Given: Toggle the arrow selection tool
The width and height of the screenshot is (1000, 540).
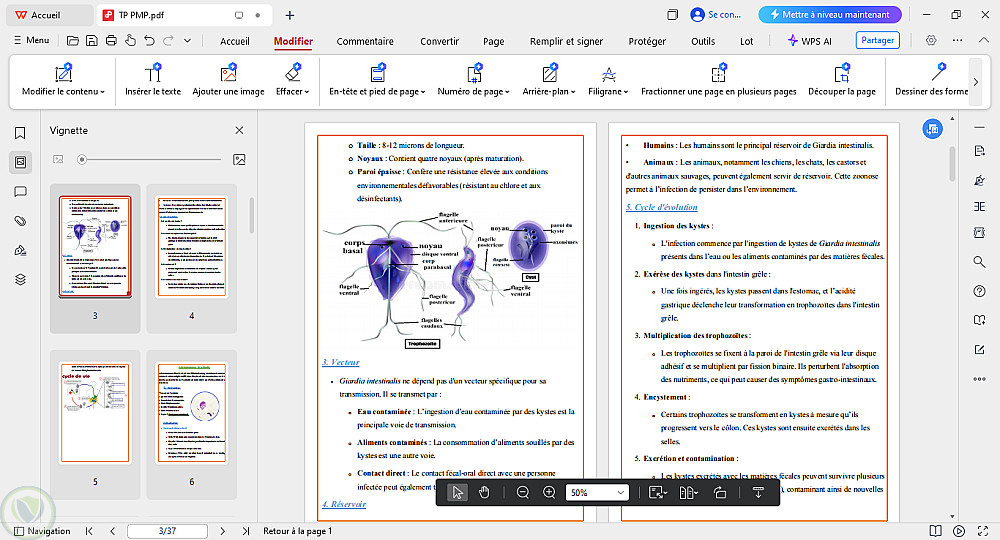Looking at the screenshot, I should click(x=457, y=492).
